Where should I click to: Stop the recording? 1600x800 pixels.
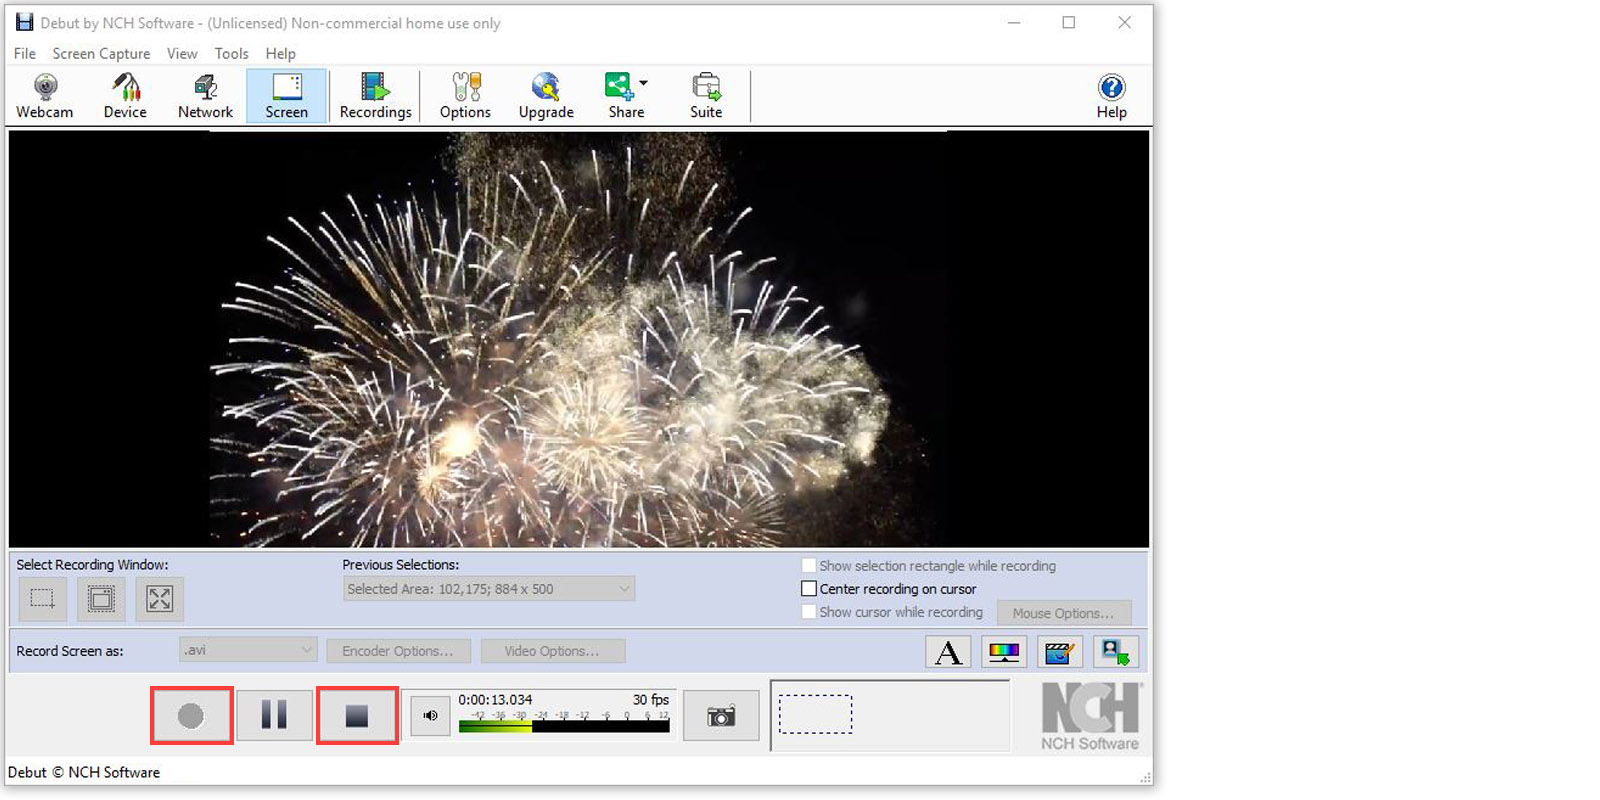click(357, 715)
